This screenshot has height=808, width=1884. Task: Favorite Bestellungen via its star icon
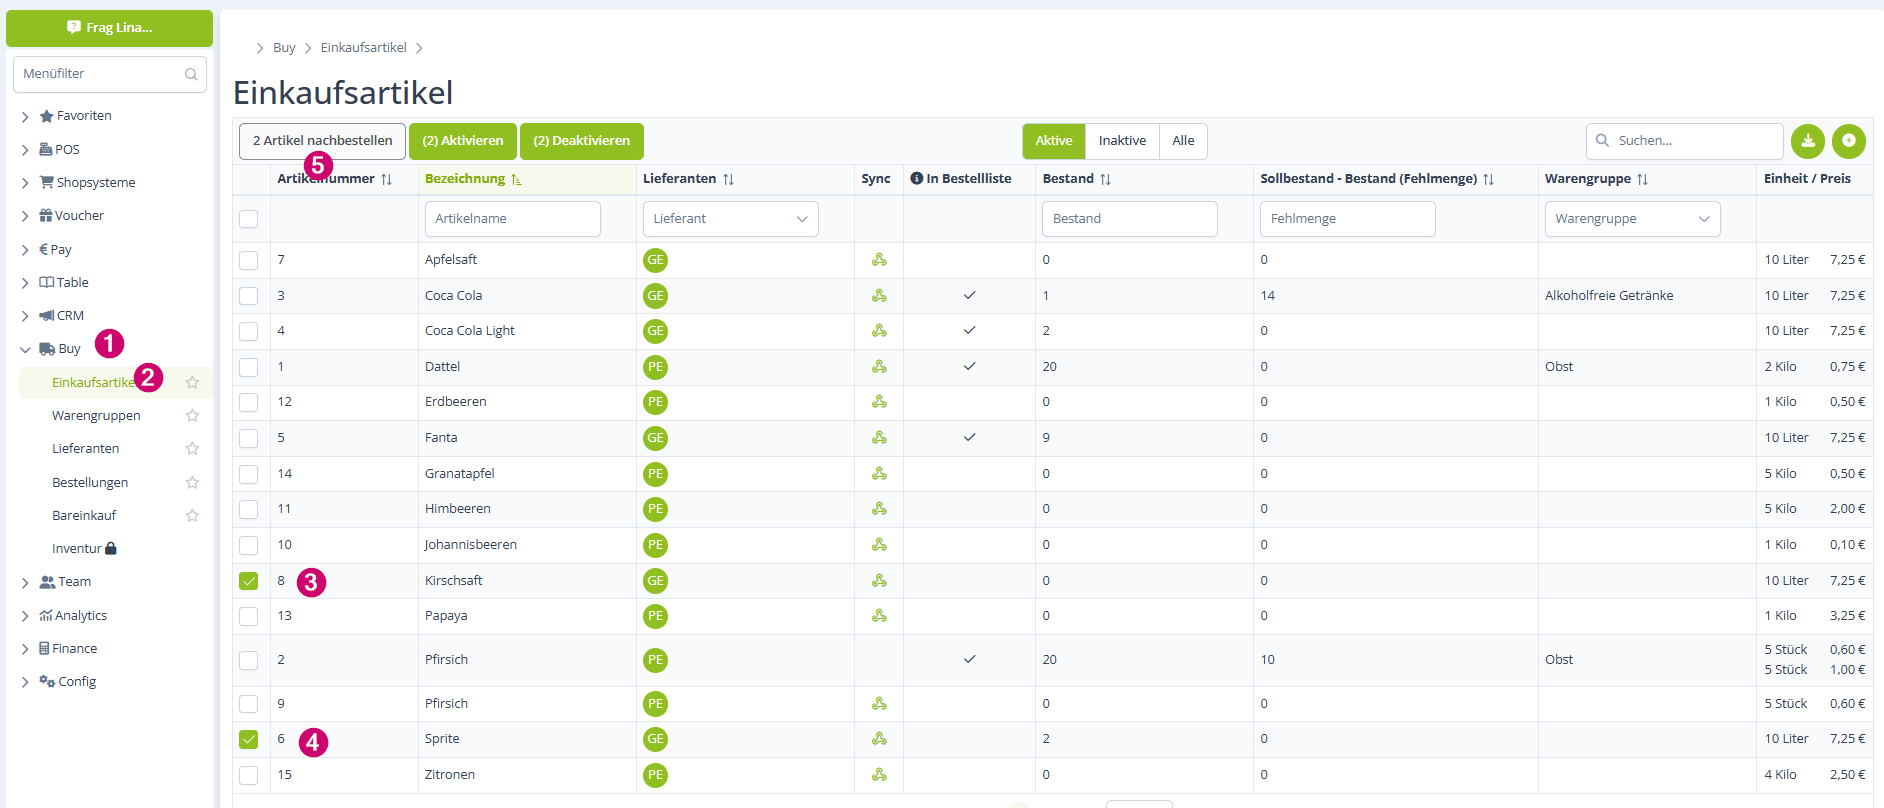coord(192,482)
